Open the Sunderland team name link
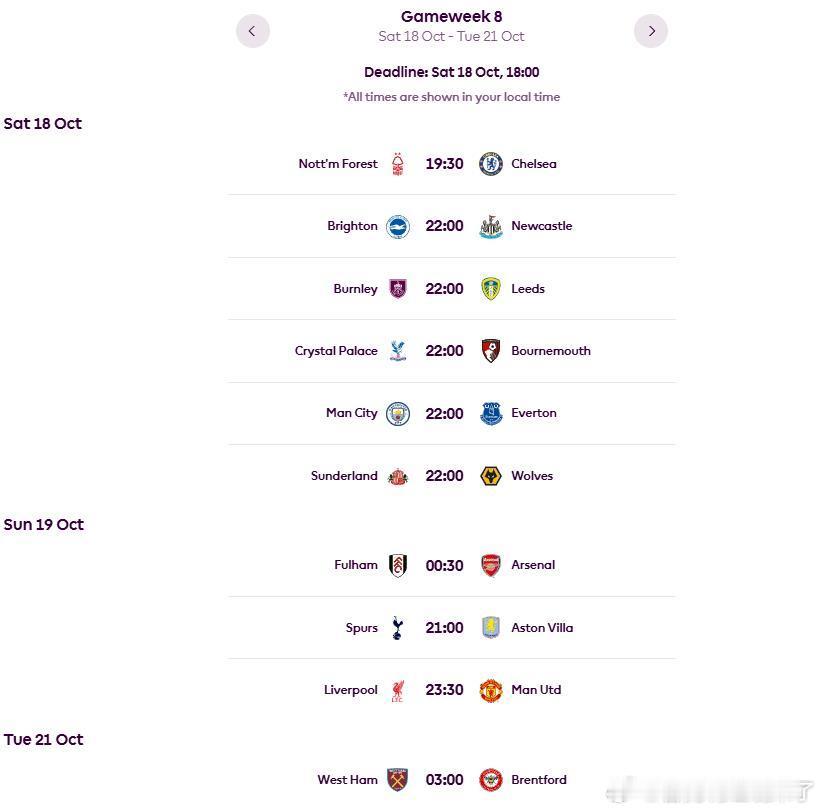The height and width of the screenshot is (811, 823). tap(344, 476)
